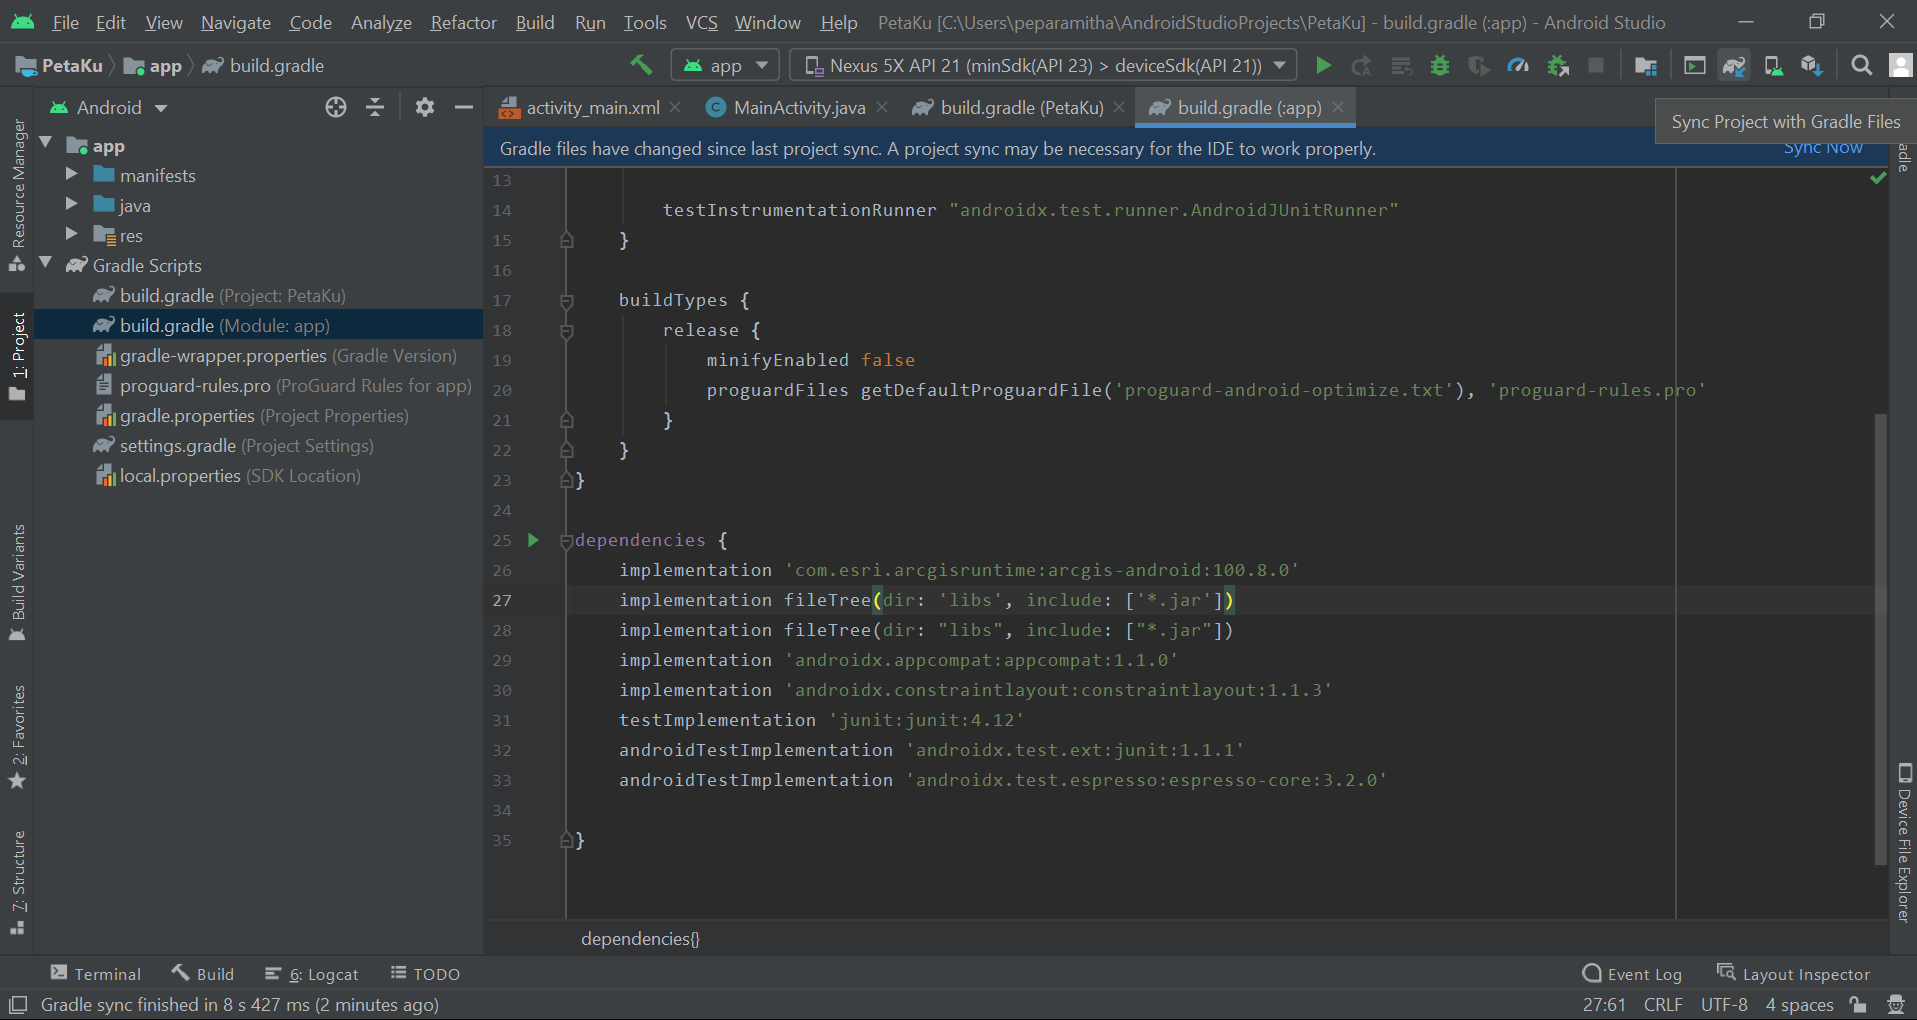
Task: Click the run gutter arrow beside dependencies
Action: tap(533, 540)
